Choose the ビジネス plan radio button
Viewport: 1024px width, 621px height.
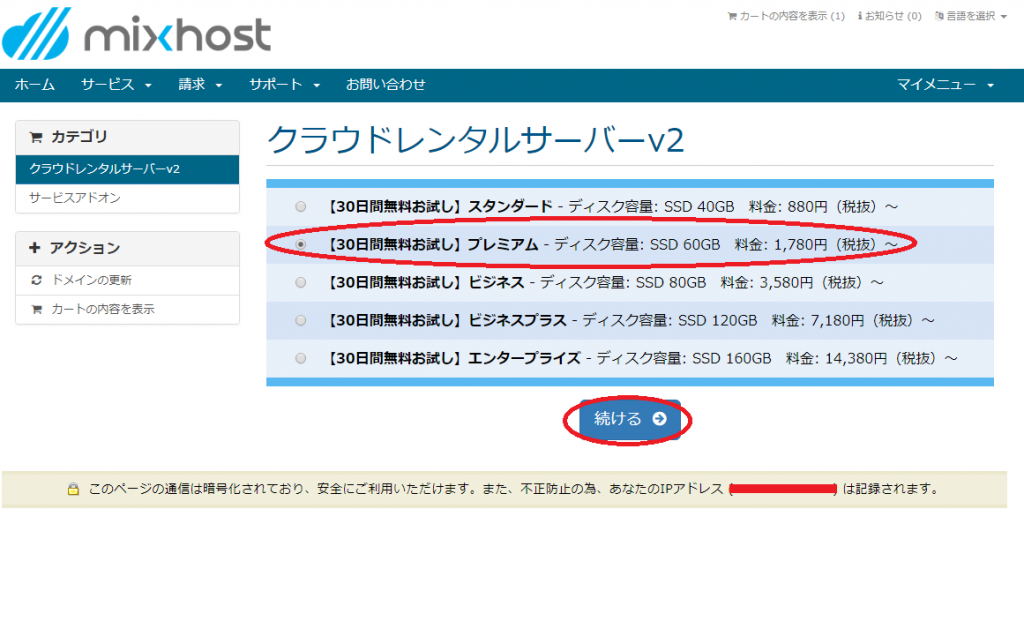[x=301, y=282]
